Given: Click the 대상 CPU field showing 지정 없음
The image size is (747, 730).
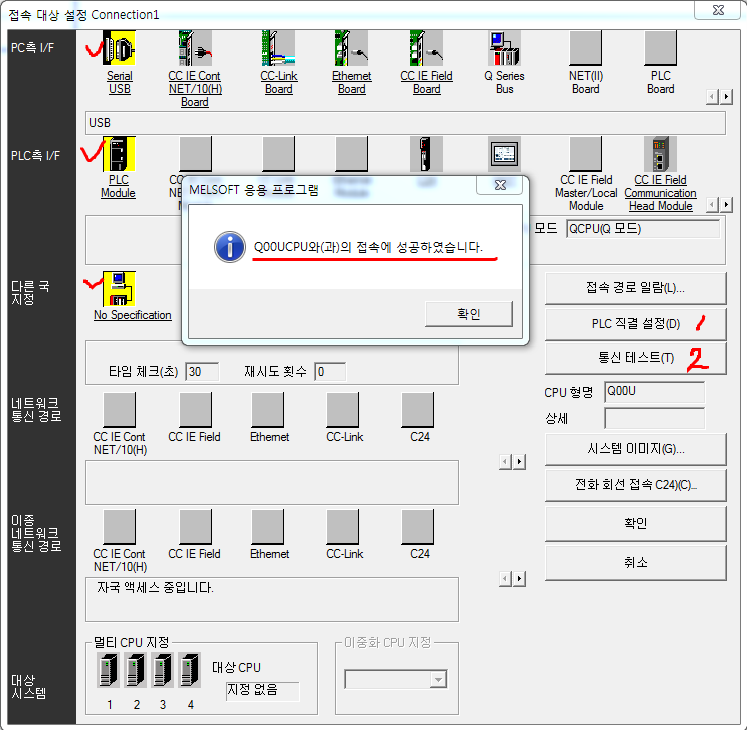Looking at the screenshot, I should tap(262, 691).
